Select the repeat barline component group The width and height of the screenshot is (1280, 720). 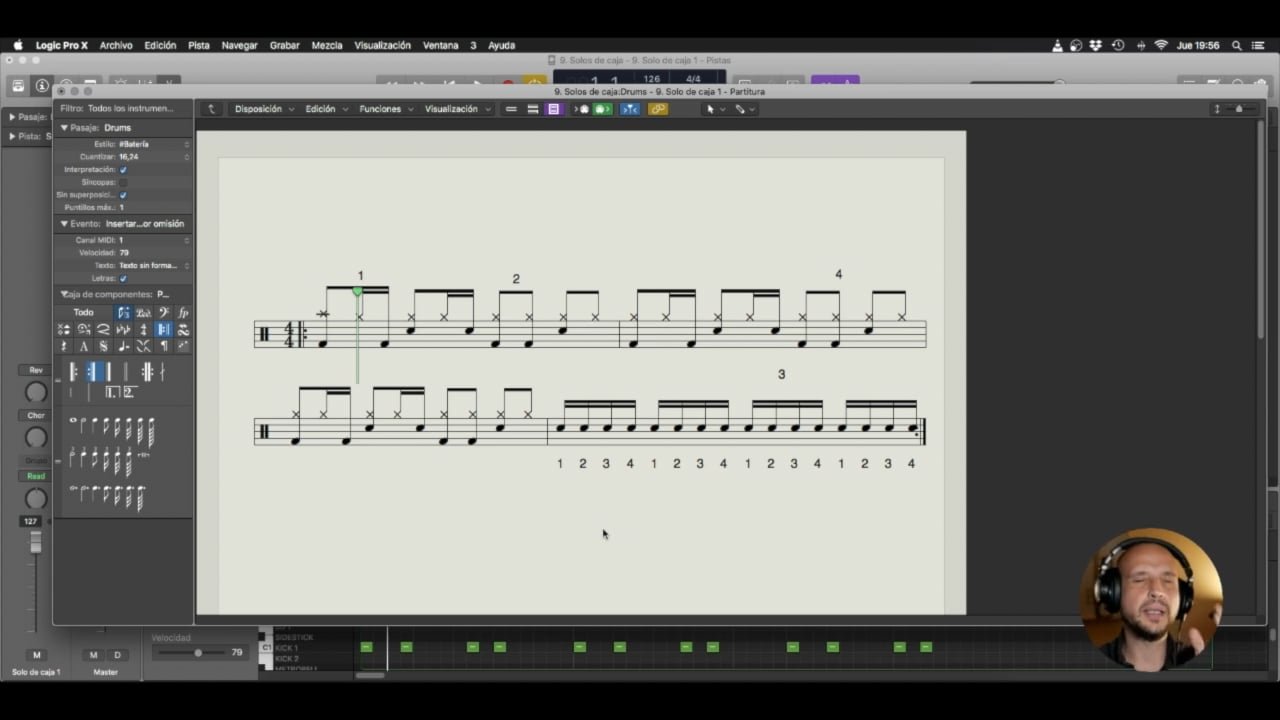(163, 330)
